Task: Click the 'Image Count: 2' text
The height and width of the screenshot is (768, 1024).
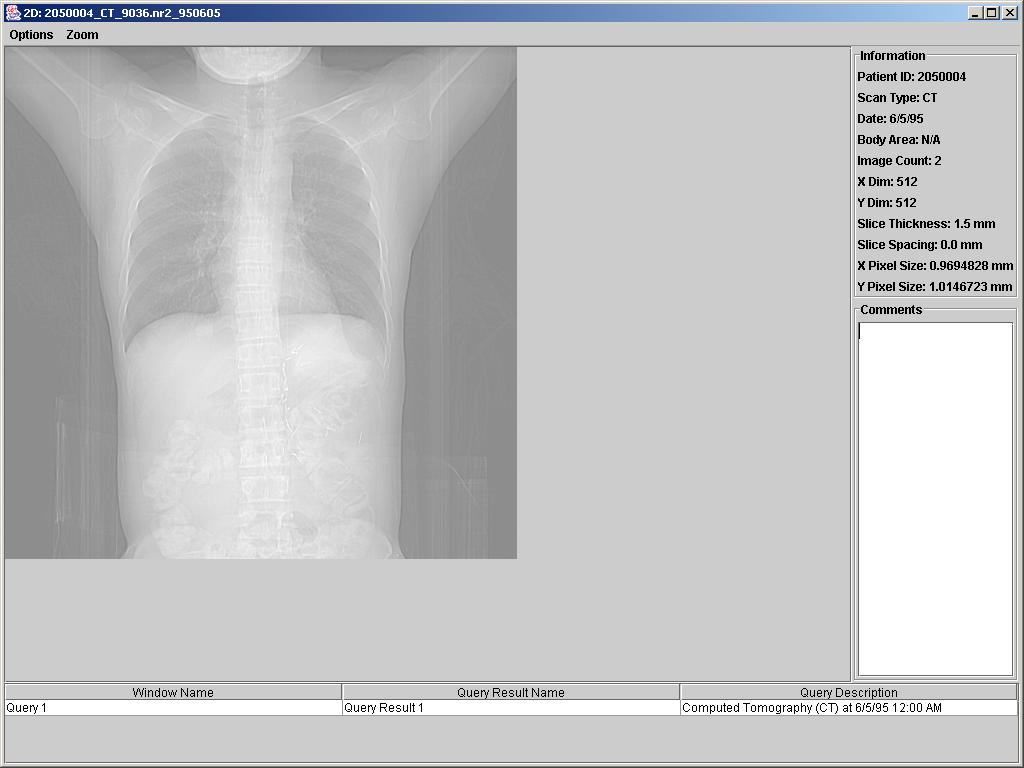Action: tap(899, 161)
